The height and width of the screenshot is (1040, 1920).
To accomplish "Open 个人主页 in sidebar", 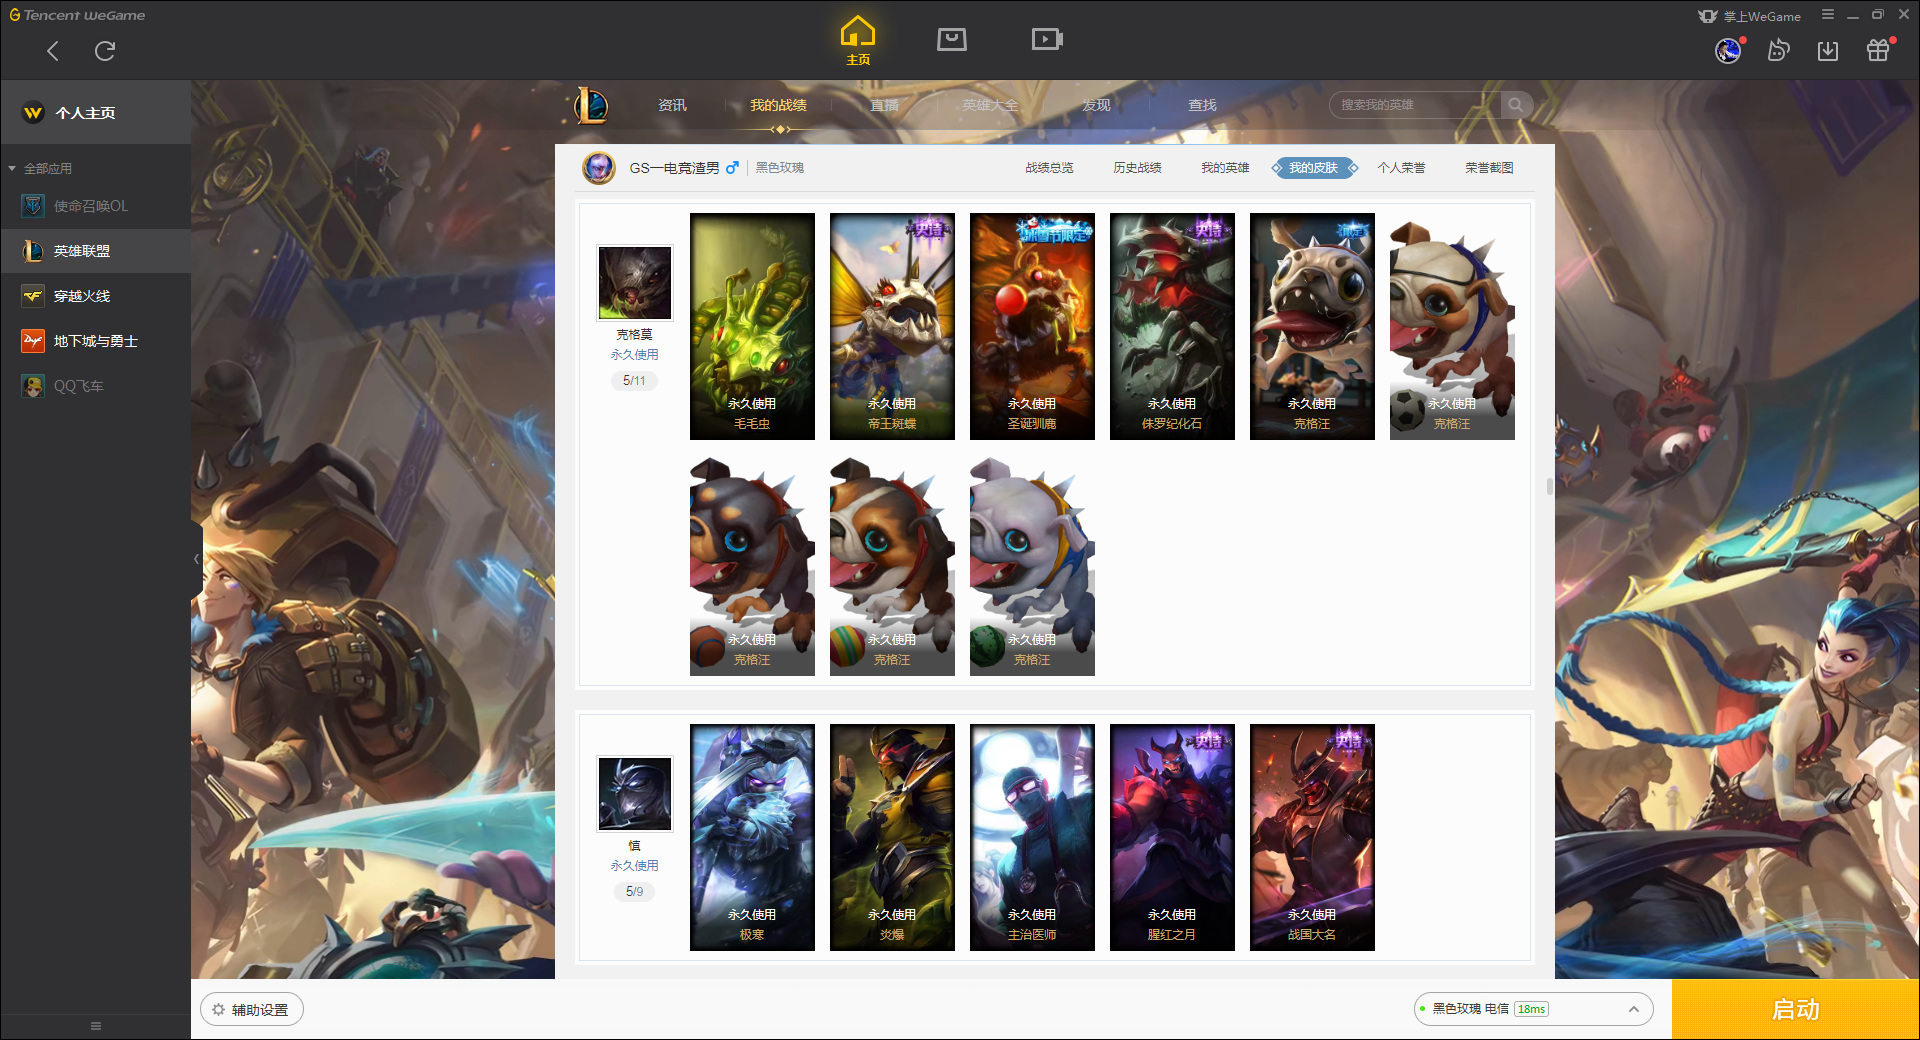I will (x=96, y=113).
